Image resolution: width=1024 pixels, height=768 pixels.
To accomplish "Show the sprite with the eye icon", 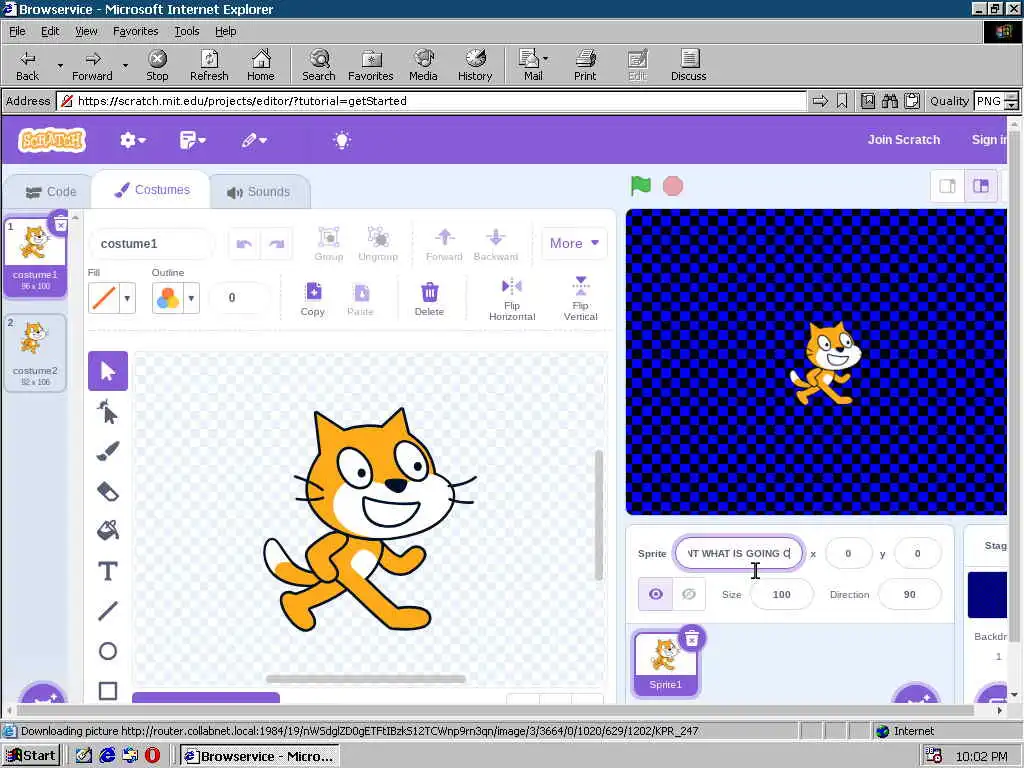I will (656, 594).
